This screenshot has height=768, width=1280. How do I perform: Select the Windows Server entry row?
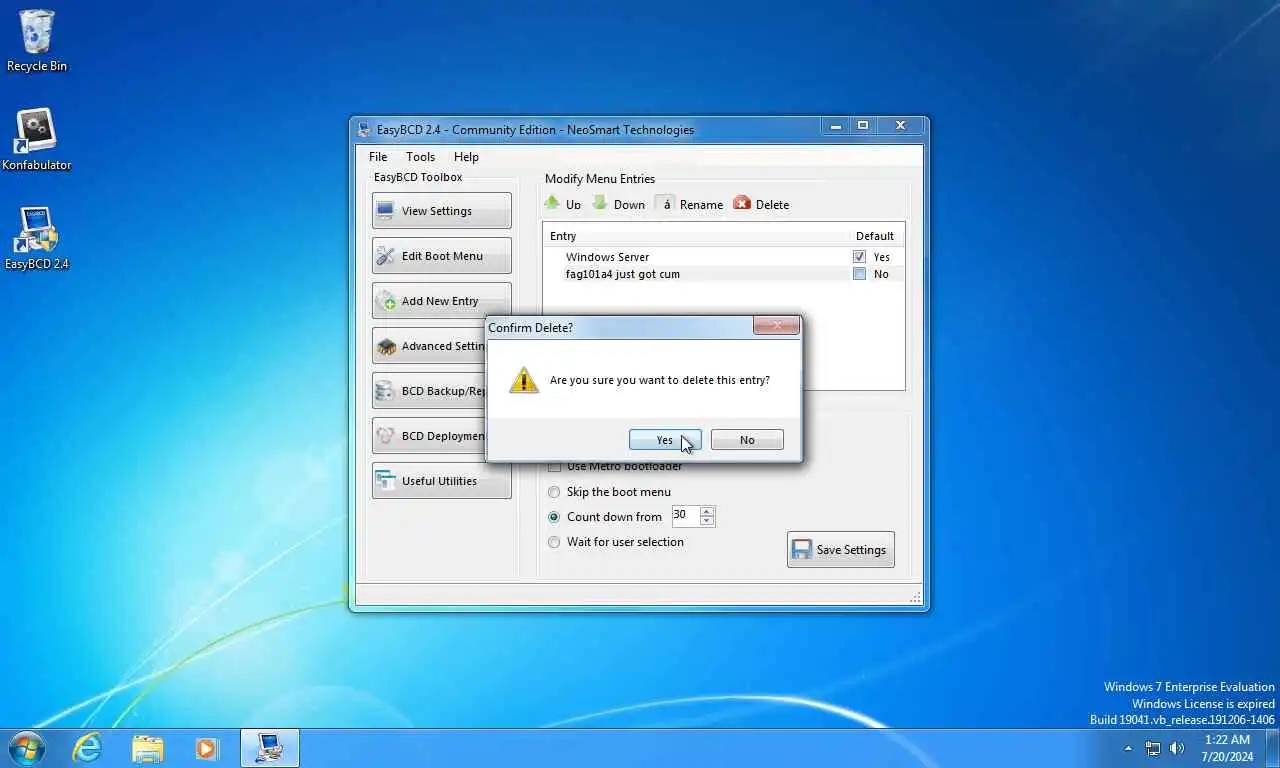723,257
